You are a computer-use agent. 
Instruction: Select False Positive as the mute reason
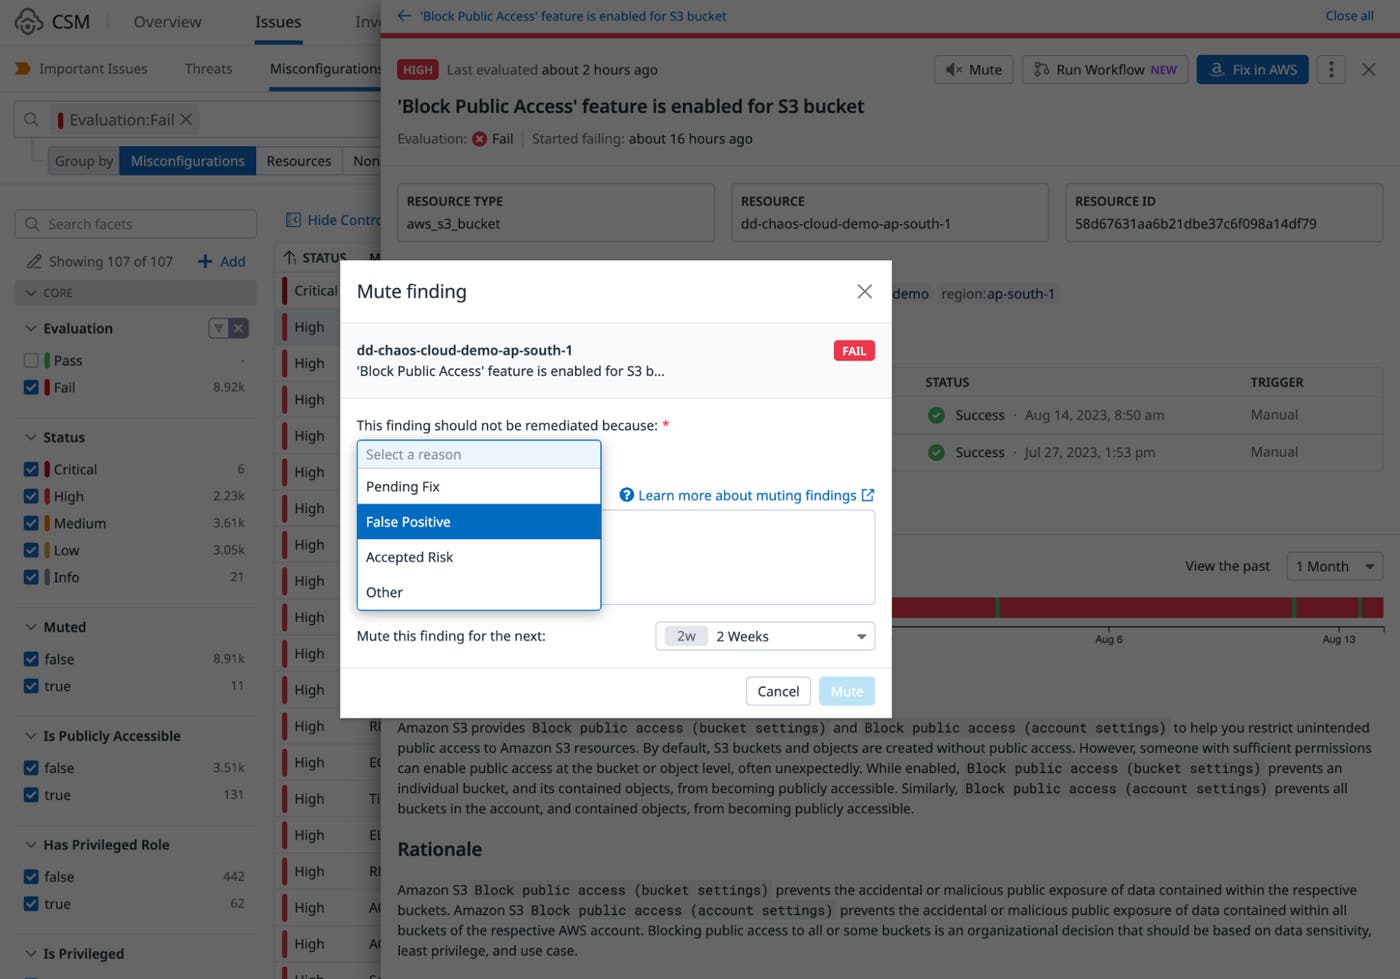408,521
